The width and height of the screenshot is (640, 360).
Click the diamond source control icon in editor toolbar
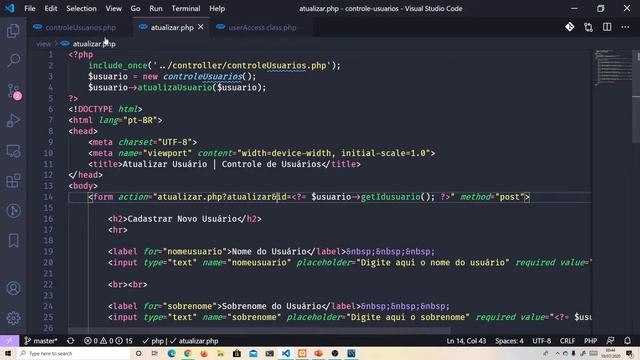tap(569, 27)
